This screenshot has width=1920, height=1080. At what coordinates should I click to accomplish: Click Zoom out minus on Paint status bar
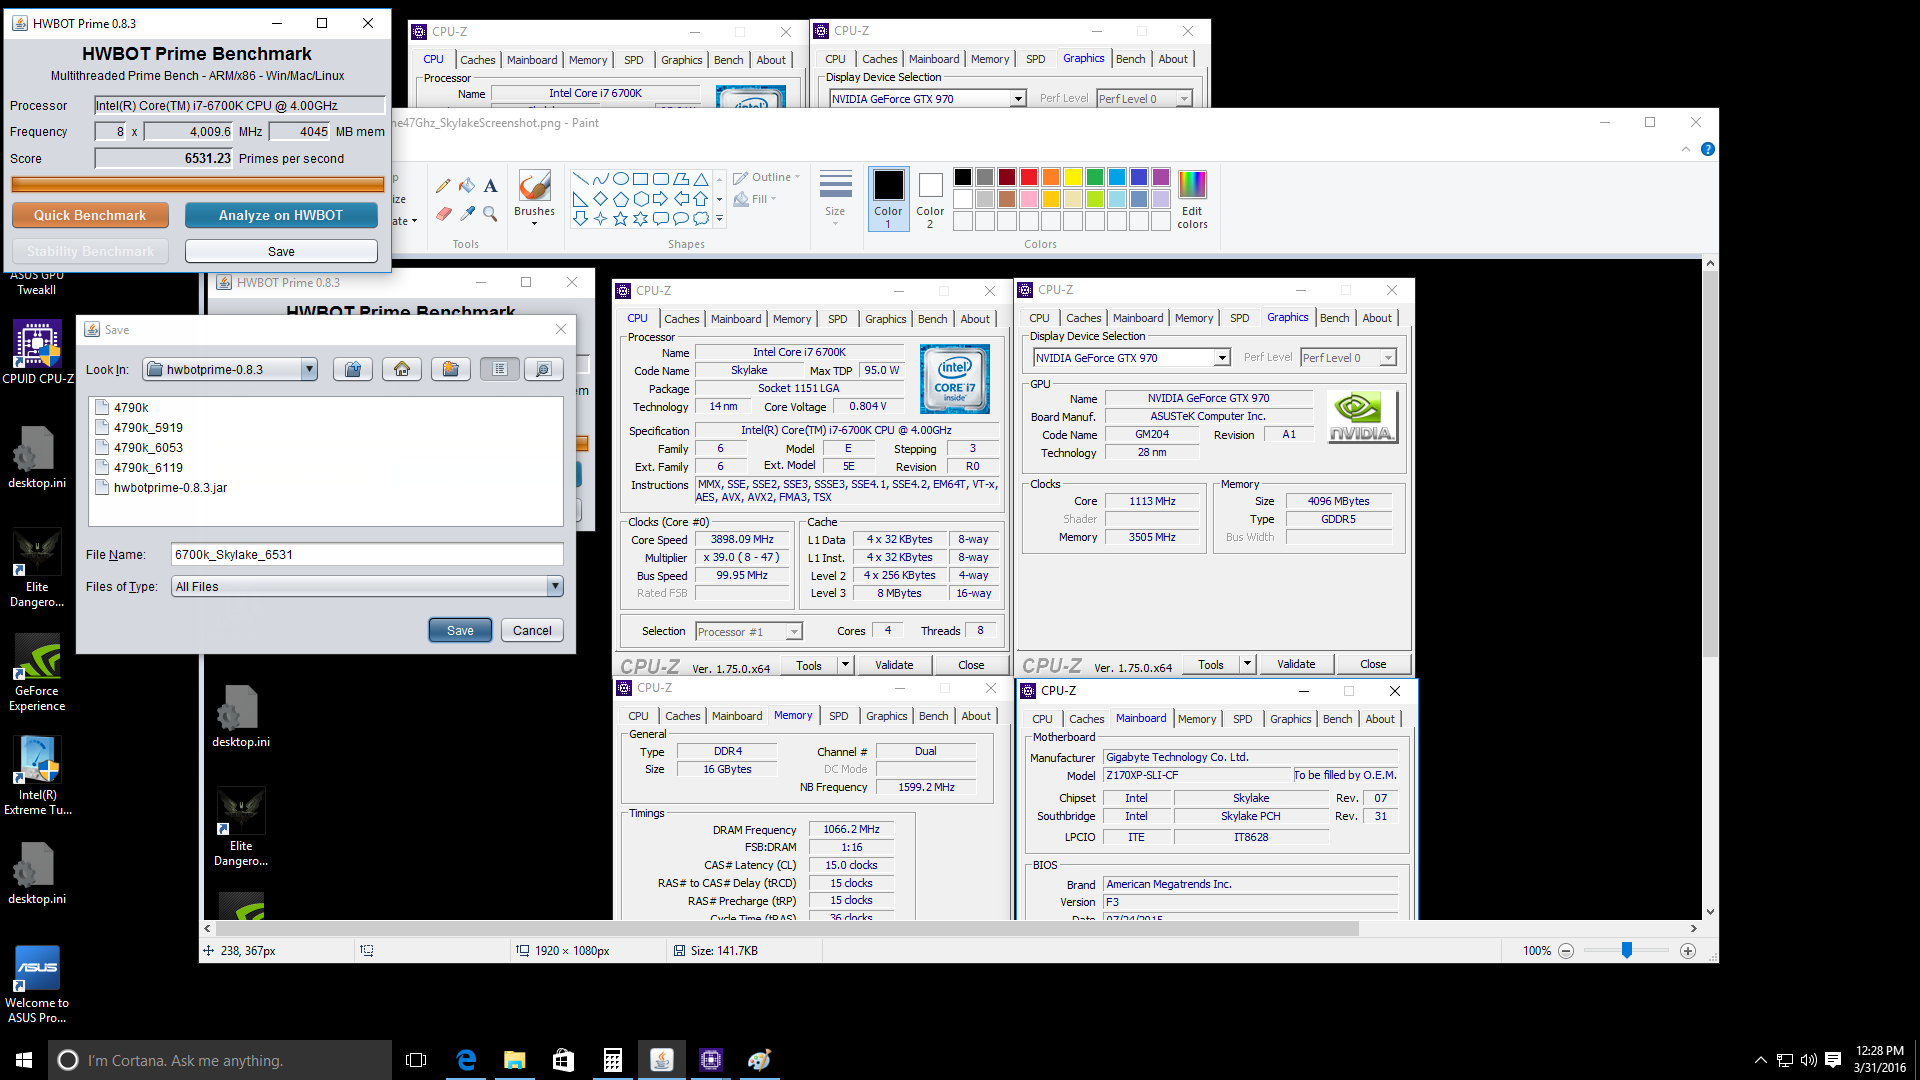[1566, 951]
